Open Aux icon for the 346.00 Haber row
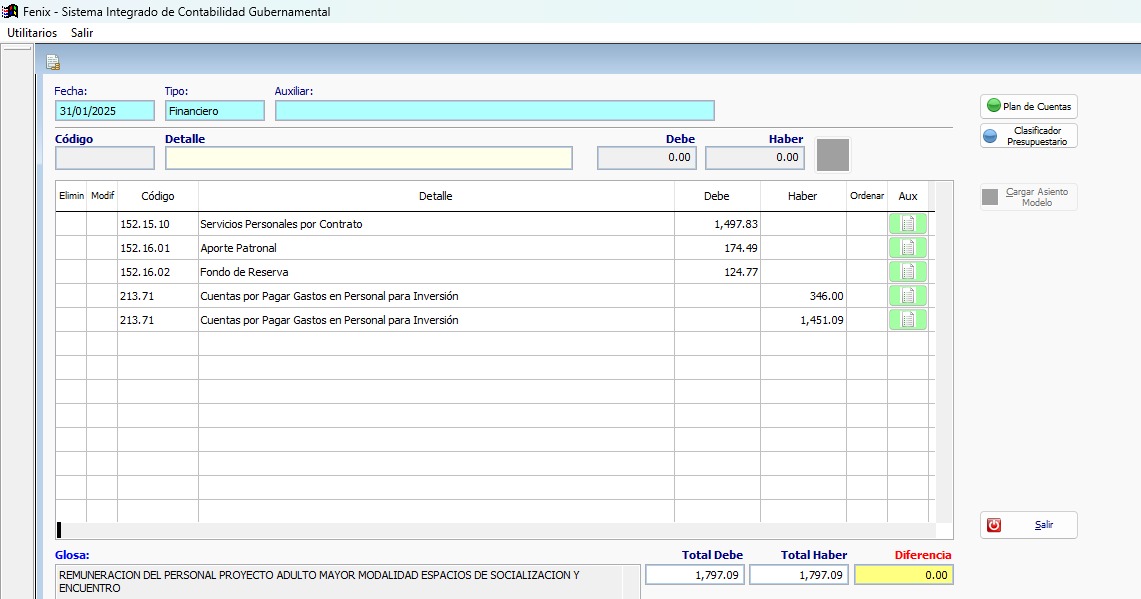 click(x=907, y=296)
